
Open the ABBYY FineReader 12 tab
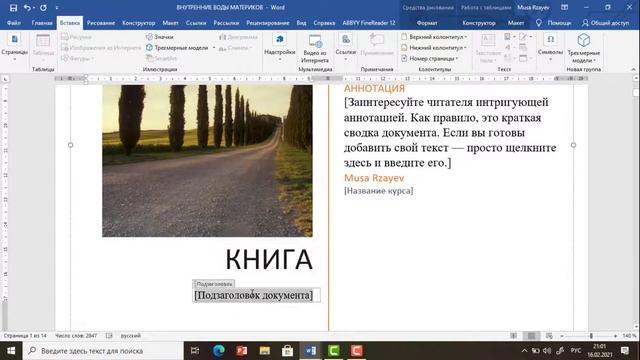[x=369, y=23]
